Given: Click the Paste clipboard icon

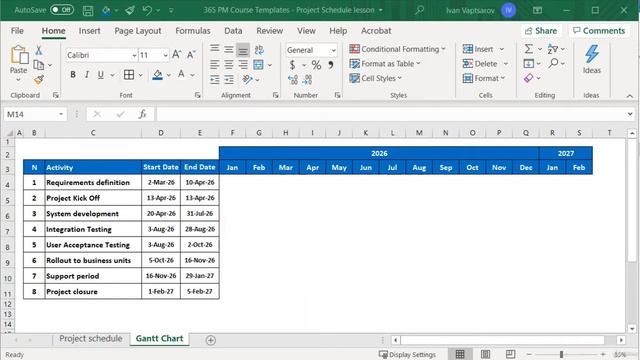Looking at the screenshot, I should 19,55.
